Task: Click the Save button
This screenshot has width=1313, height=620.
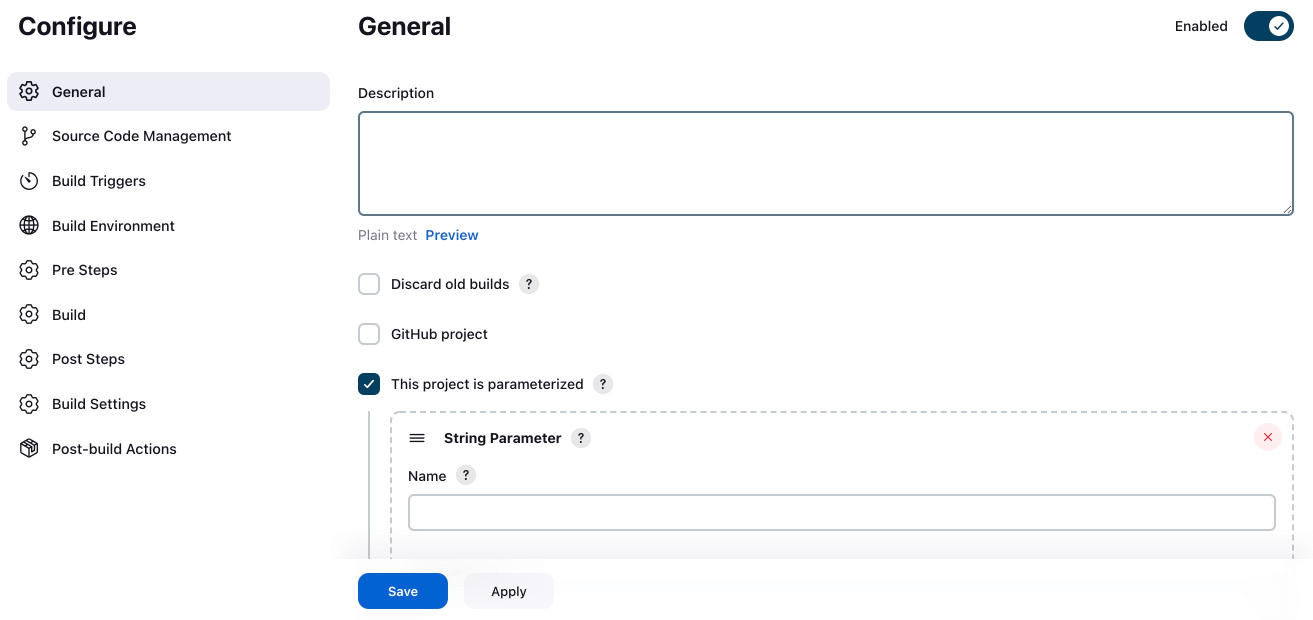Action: pos(403,591)
